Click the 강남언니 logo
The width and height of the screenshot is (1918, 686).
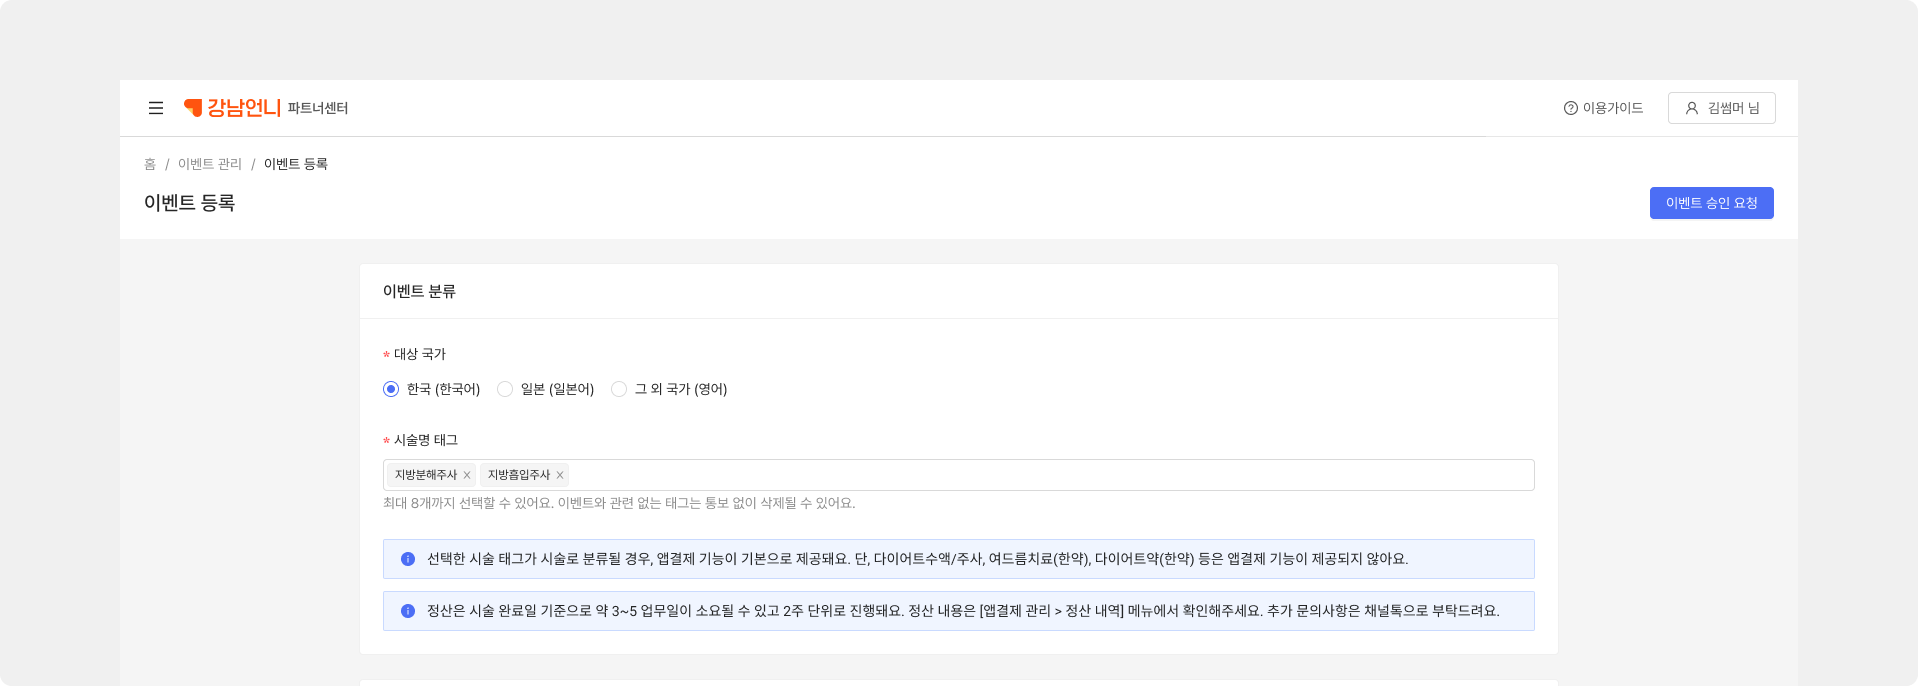pyautogui.click(x=232, y=108)
